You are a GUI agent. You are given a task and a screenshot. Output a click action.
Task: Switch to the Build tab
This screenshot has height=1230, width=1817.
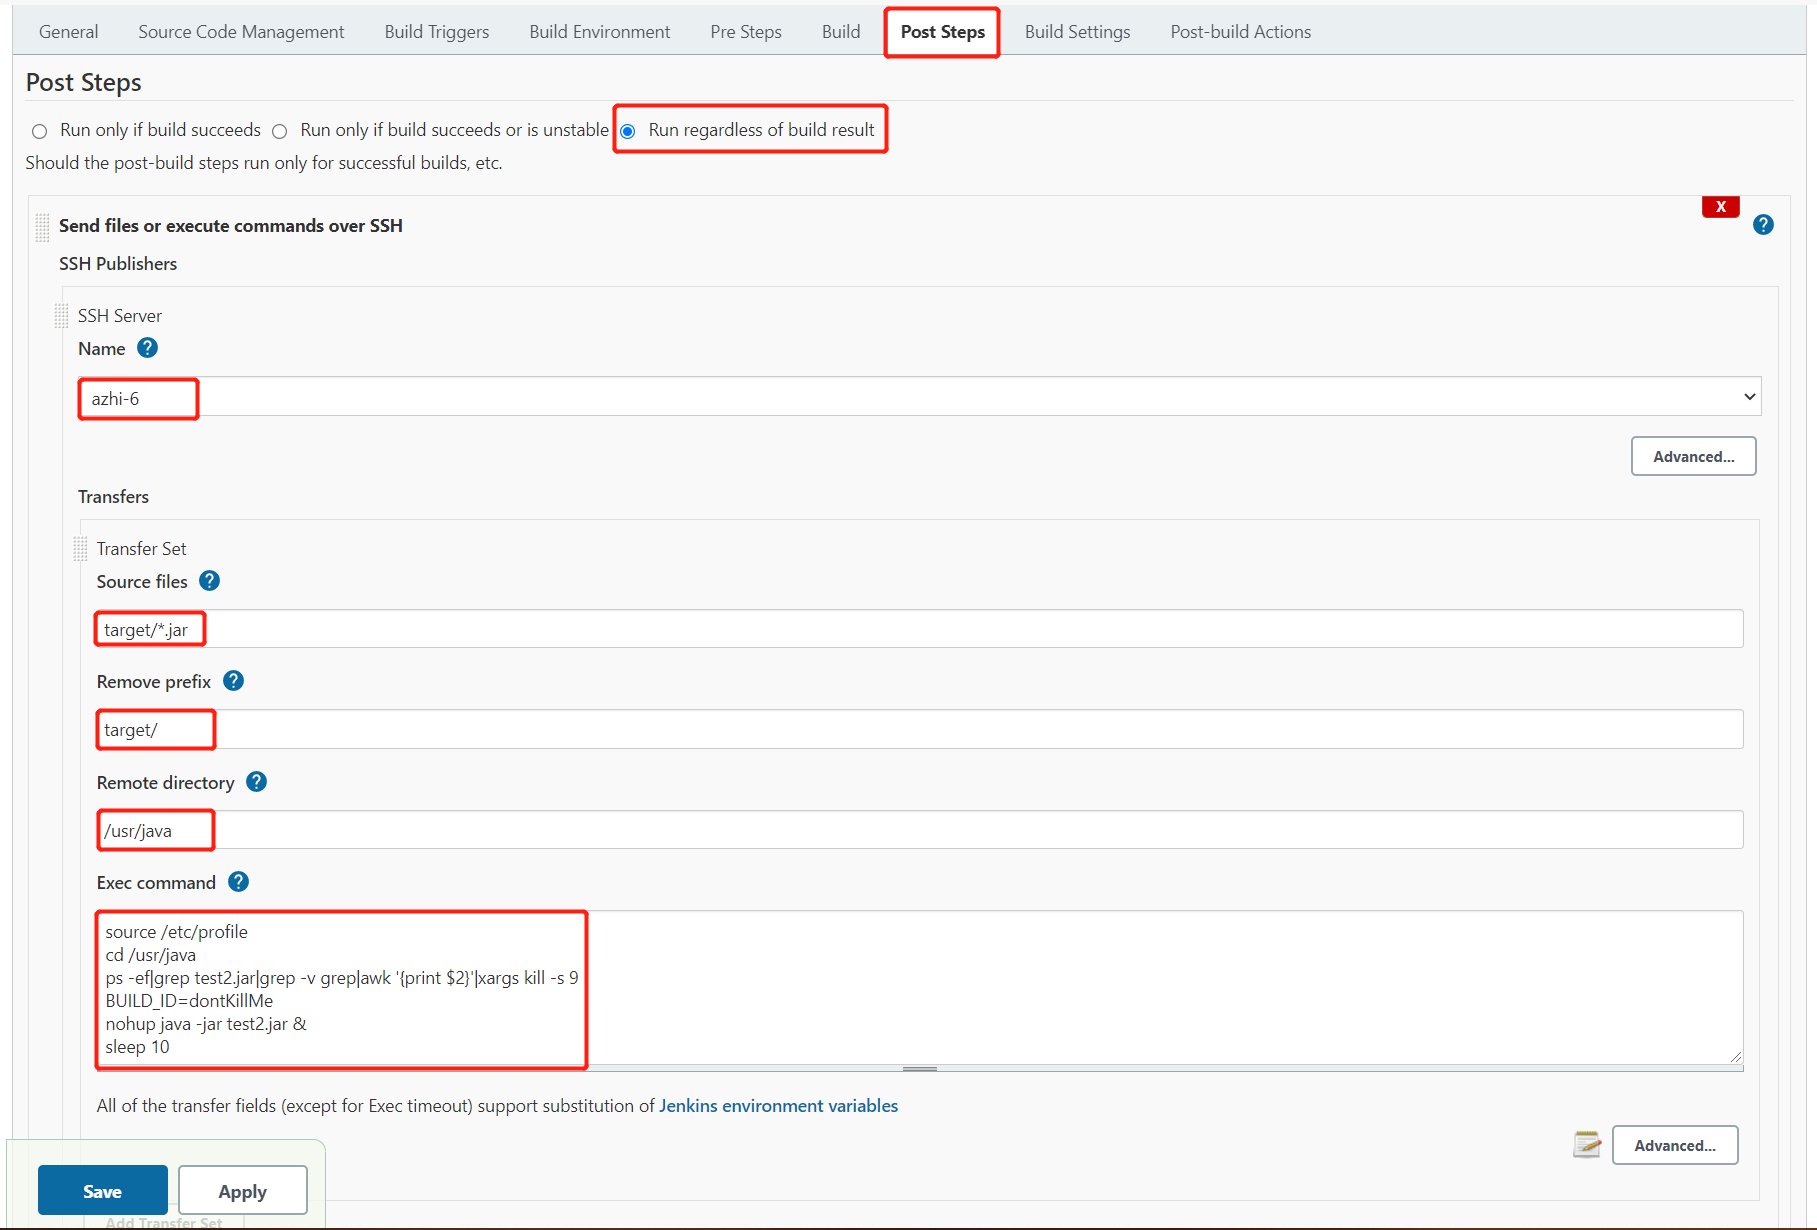coord(841,32)
